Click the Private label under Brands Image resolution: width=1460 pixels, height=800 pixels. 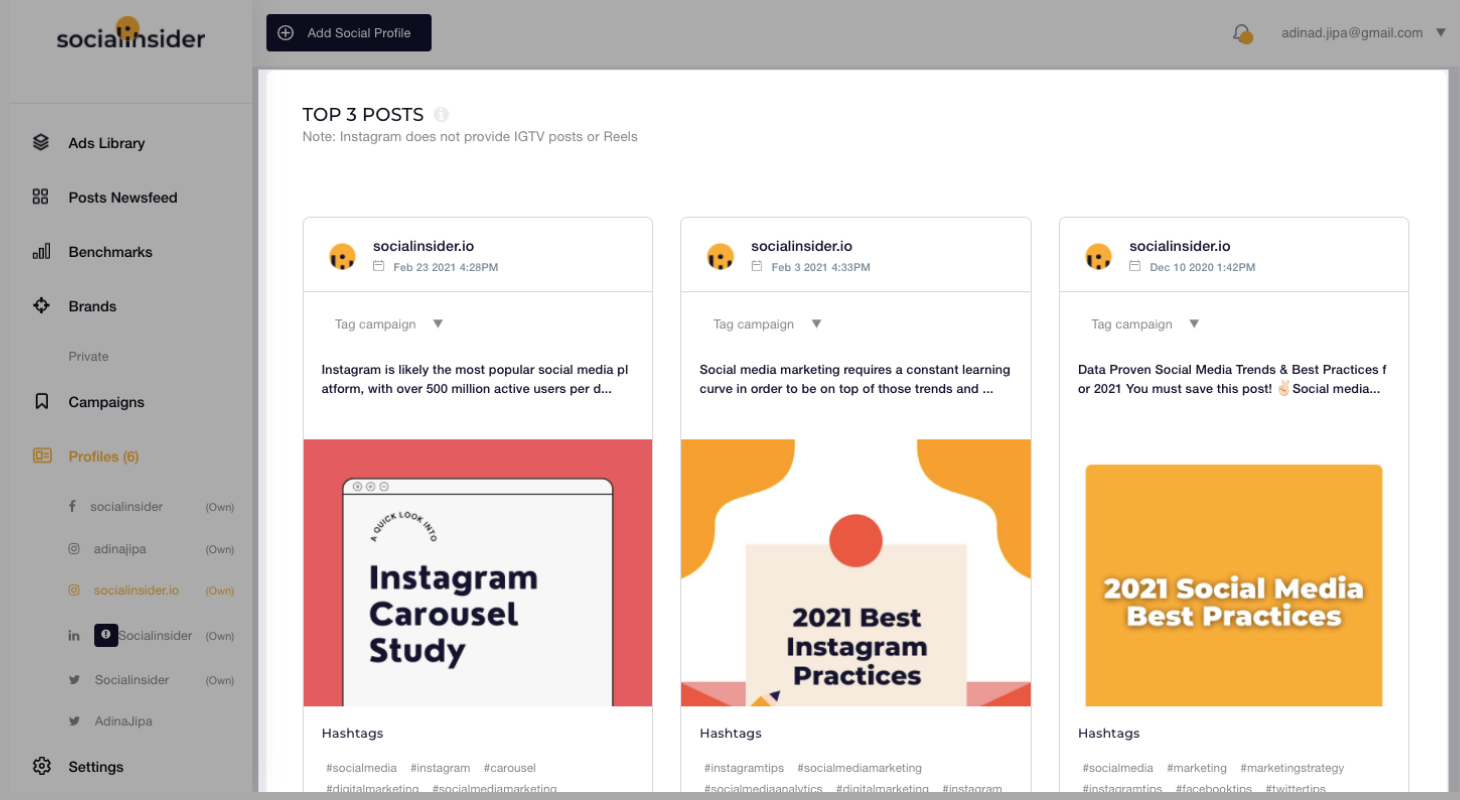coord(88,356)
